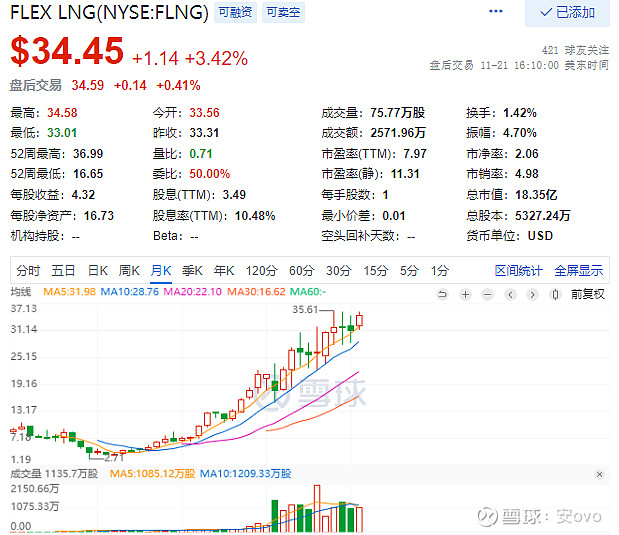Switch to the 季K chart tab

point(192,271)
